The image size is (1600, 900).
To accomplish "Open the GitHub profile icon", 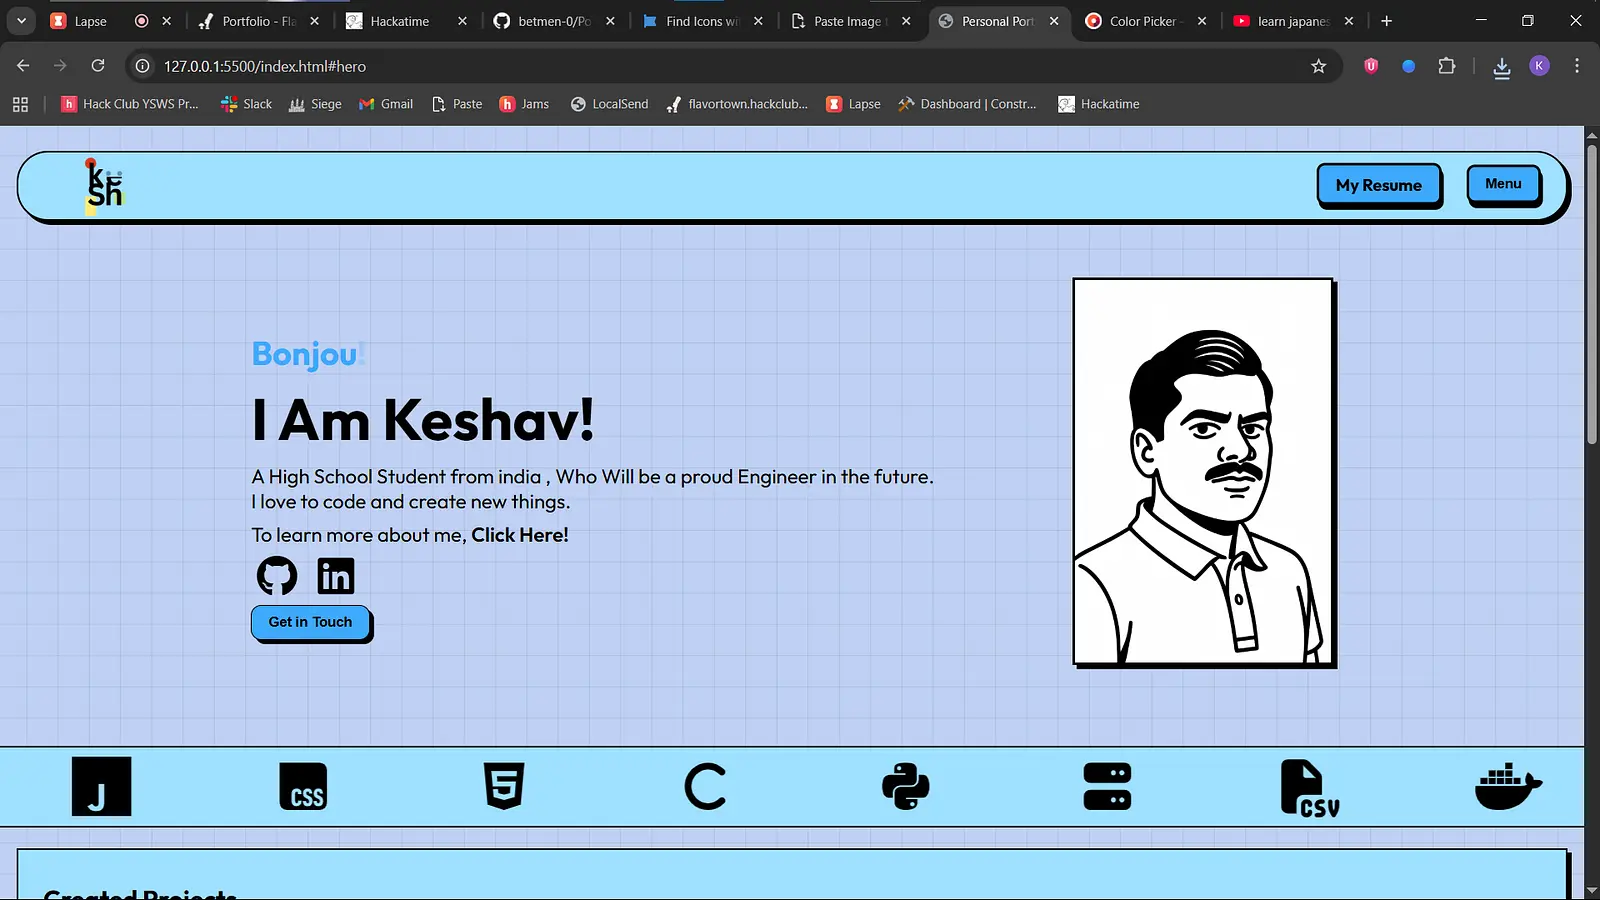I will pos(277,576).
